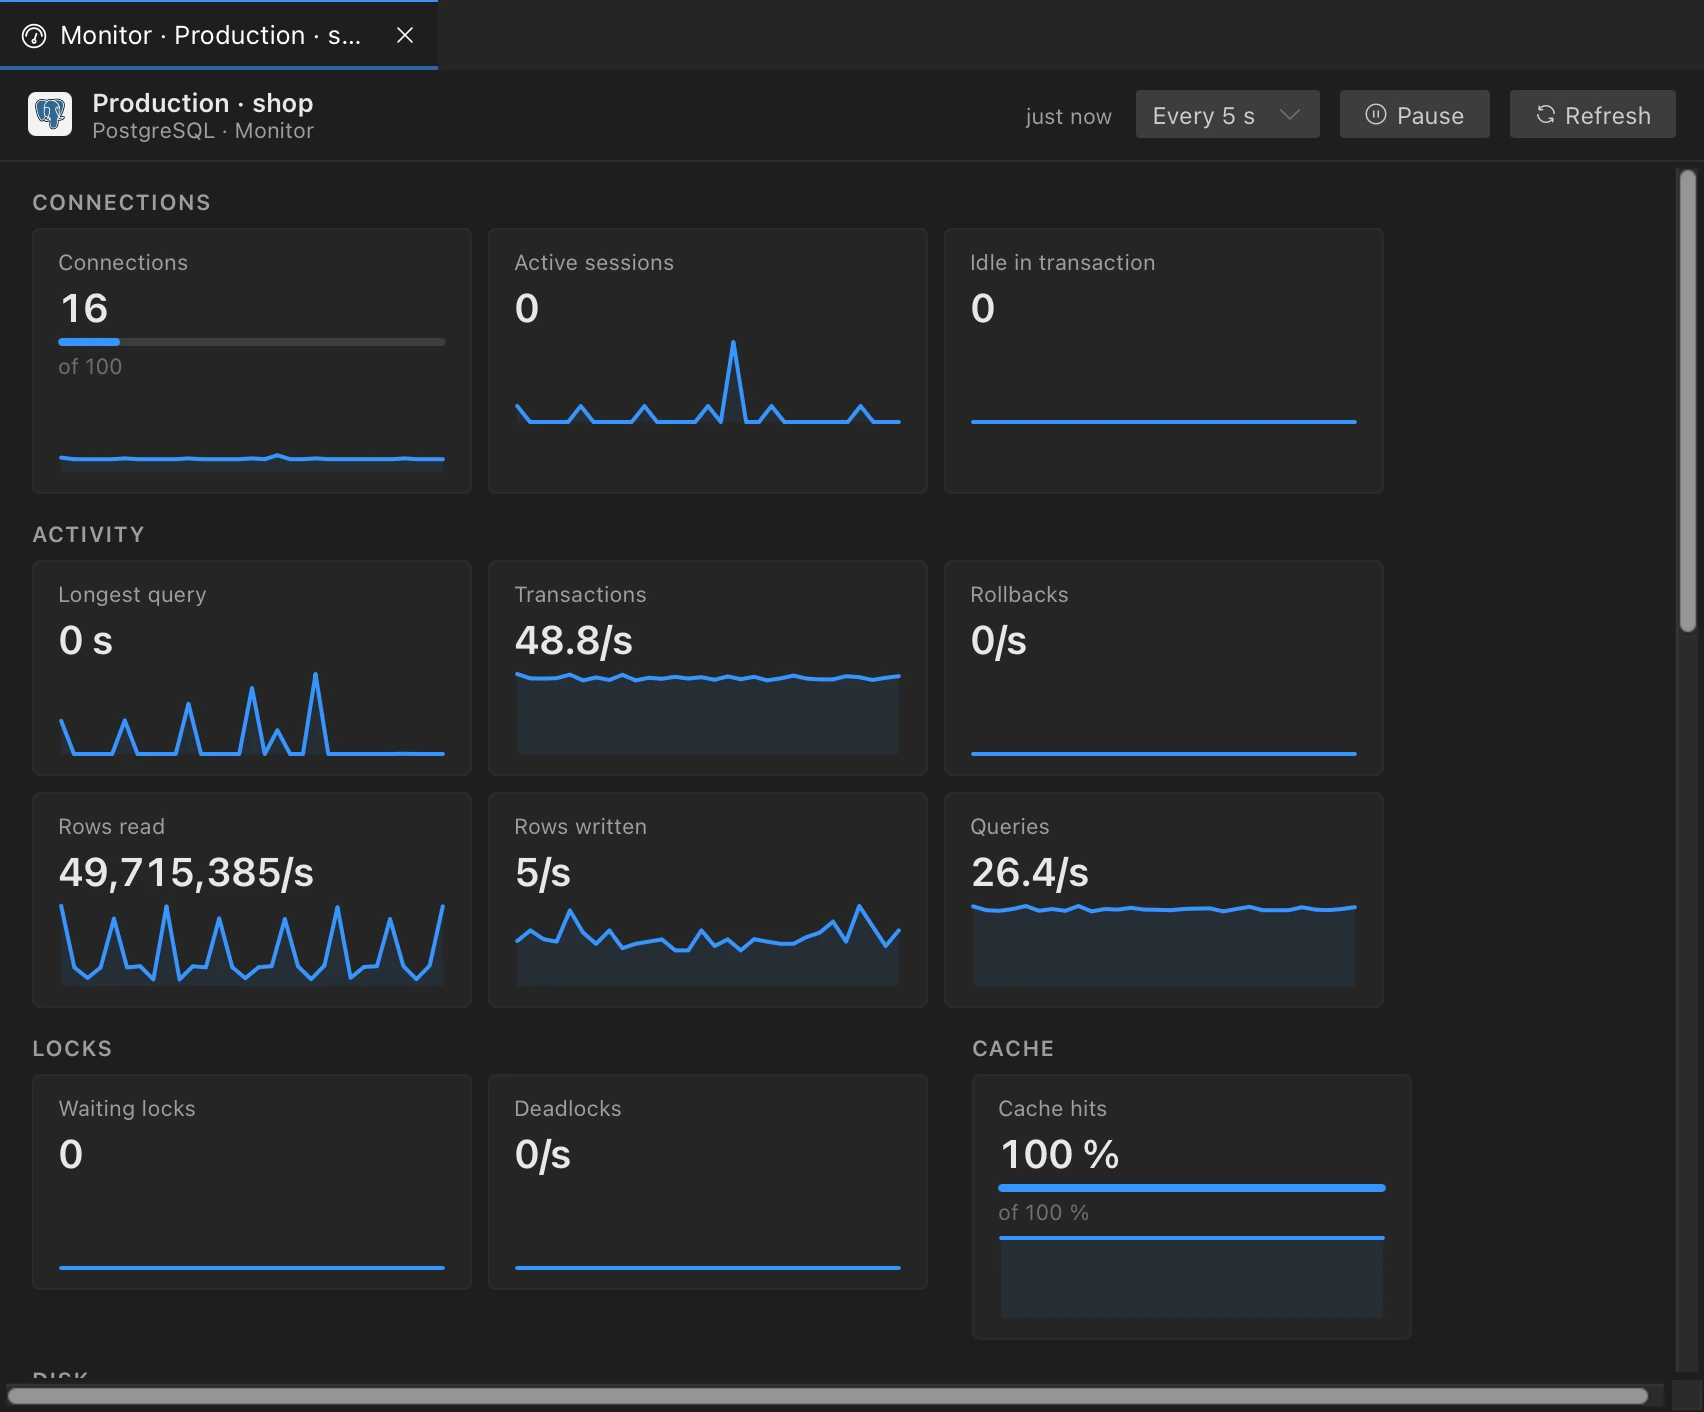Click the Deadlocks value 0/s
The height and width of the screenshot is (1412, 1704).
(543, 1154)
